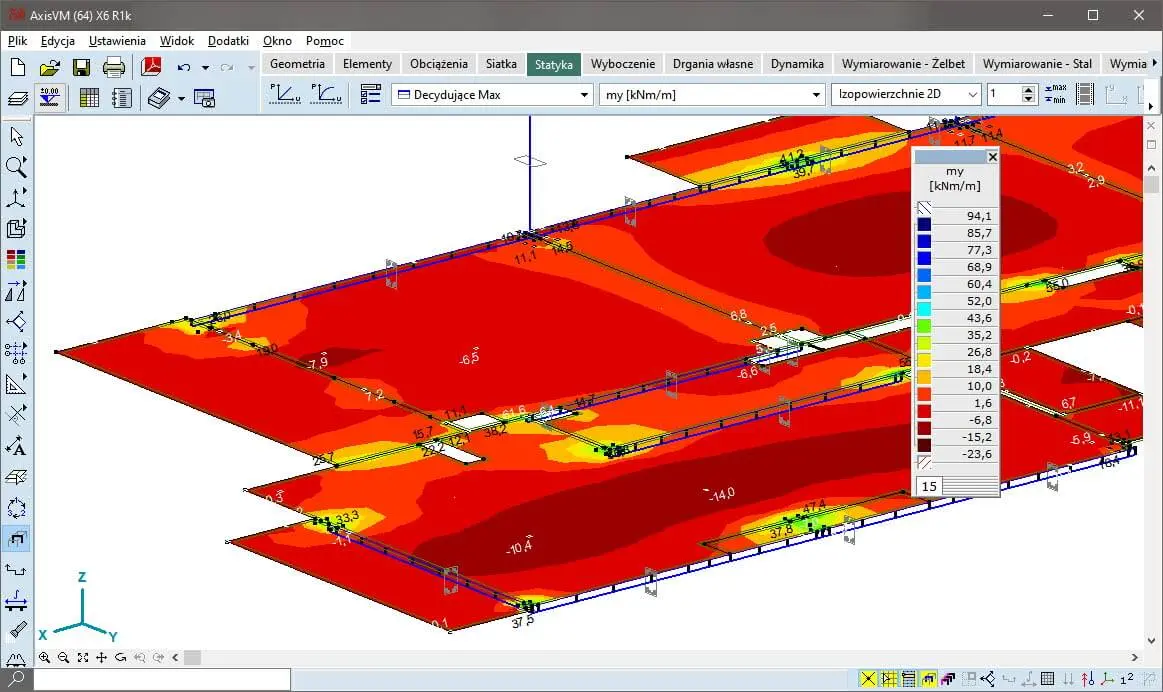Toggle the yellow crossed-lines status bar icon
The width and height of the screenshot is (1163, 692).
coord(866,679)
